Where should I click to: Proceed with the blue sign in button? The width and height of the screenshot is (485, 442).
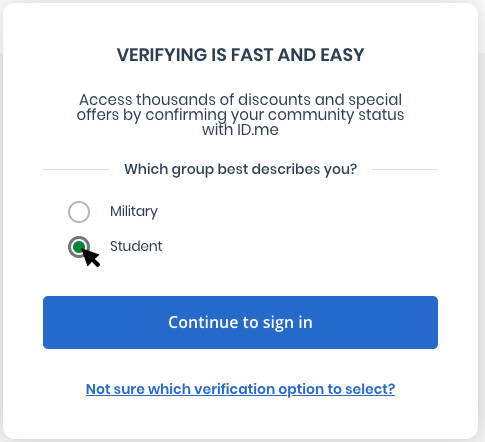[x=240, y=322]
